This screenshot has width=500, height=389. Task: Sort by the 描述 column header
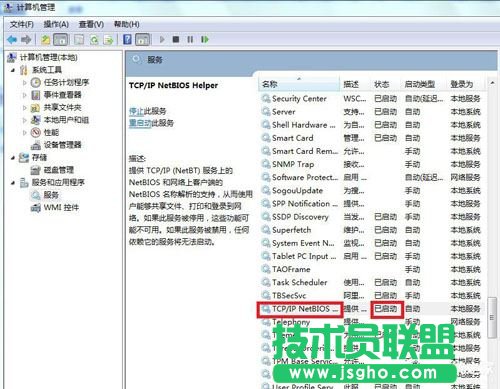[x=355, y=84]
